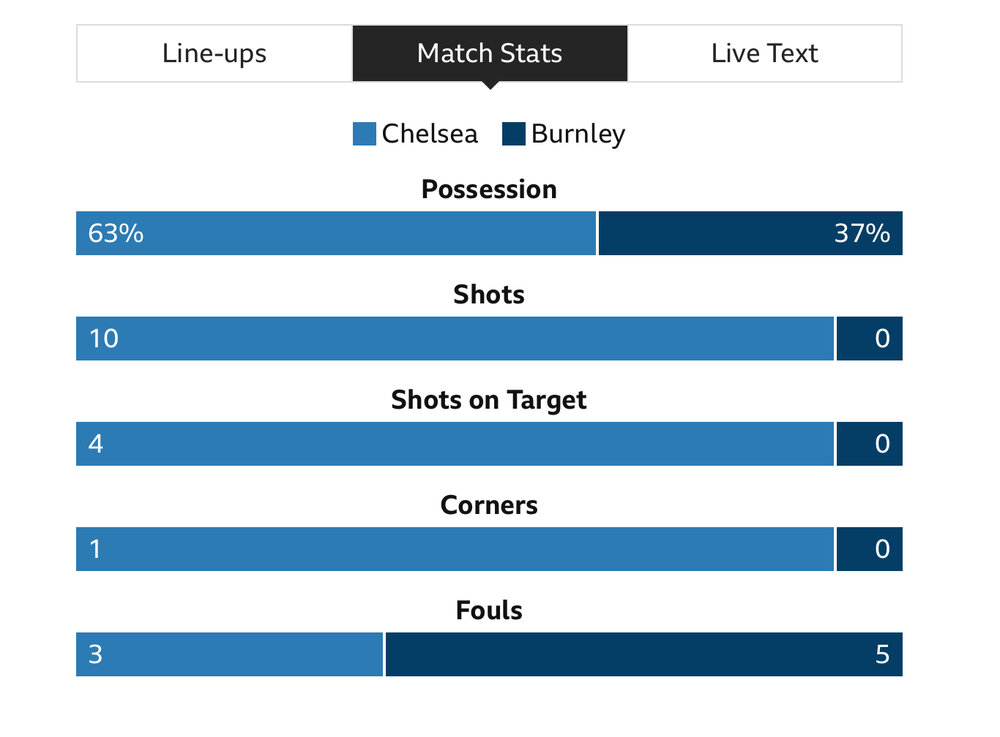Select the Match Stats tab
The width and height of the screenshot is (1000, 737).
[x=490, y=54]
